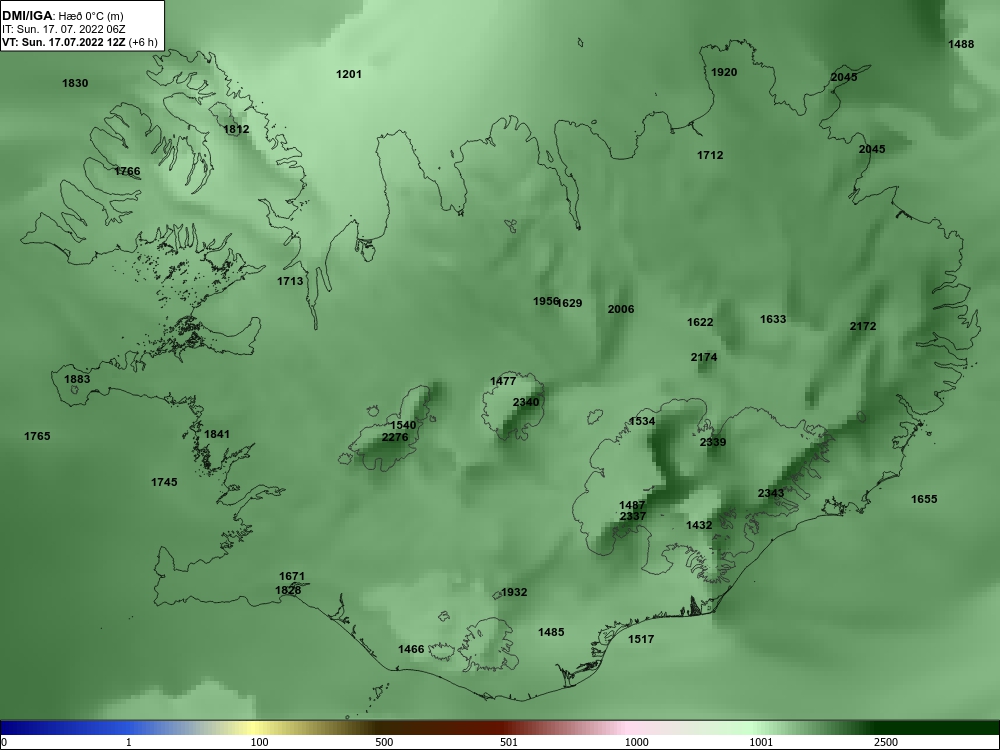The image size is (1000, 750).
Task: Click the 1765 value over the sea
Action: [37, 436]
